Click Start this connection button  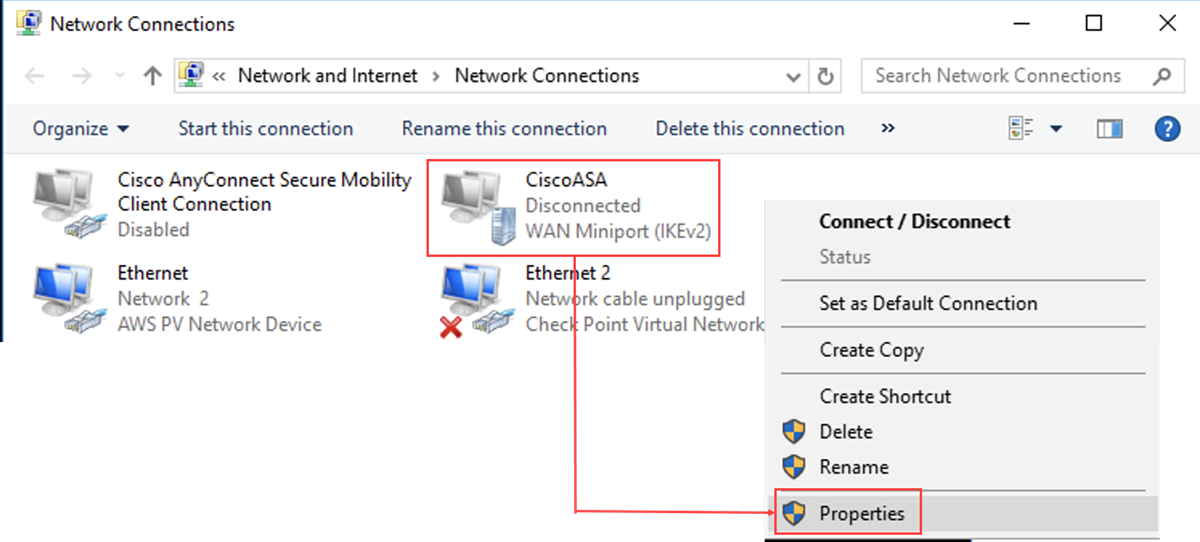click(265, 129)
